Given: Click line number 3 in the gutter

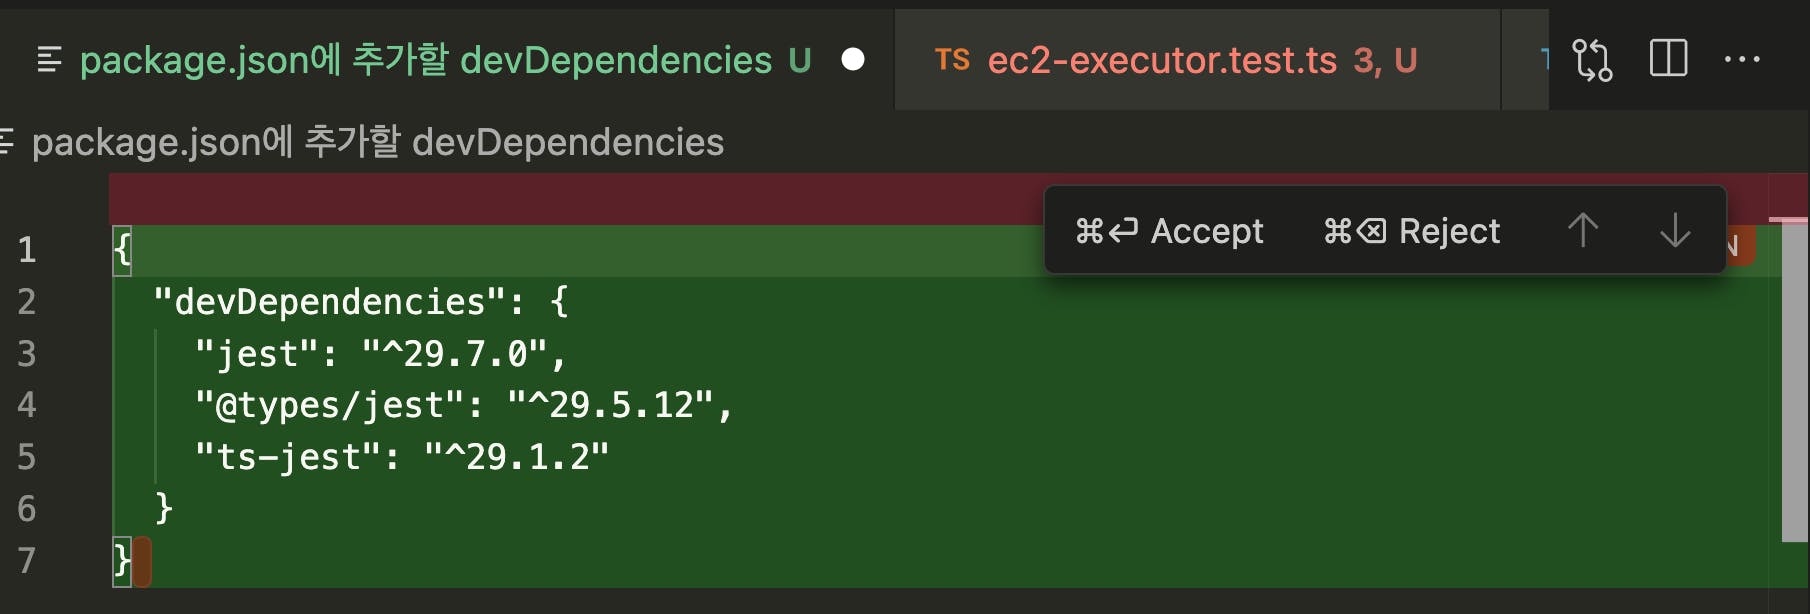Looking at the screenshot, I should coord(27,354).
